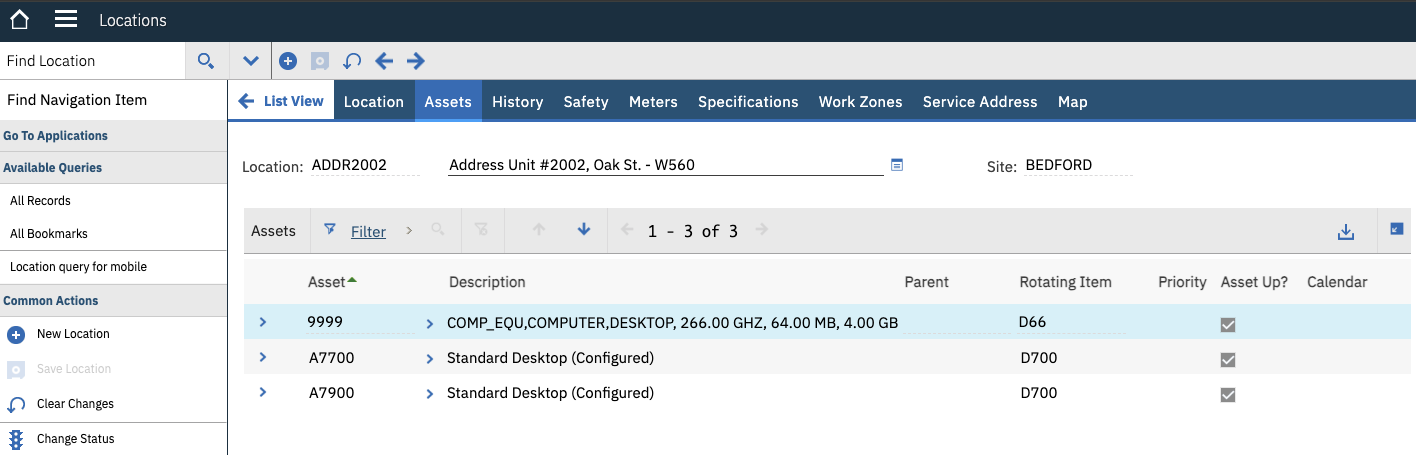Toggle Asset Up checkbox for asset A7900
Image resolution: width=1416 pixels, height=455 pixels.
coord(1228,394)
